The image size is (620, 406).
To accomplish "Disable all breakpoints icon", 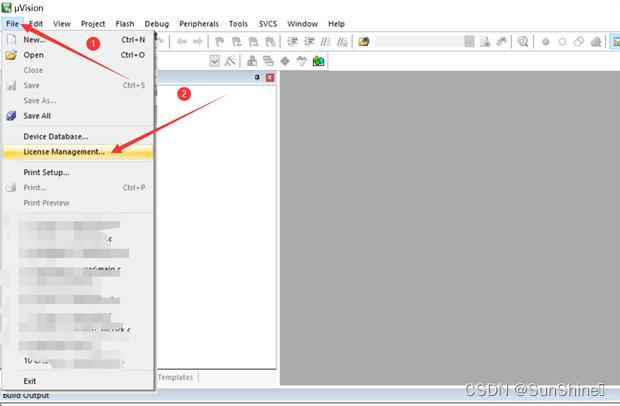I will [579, 42].
